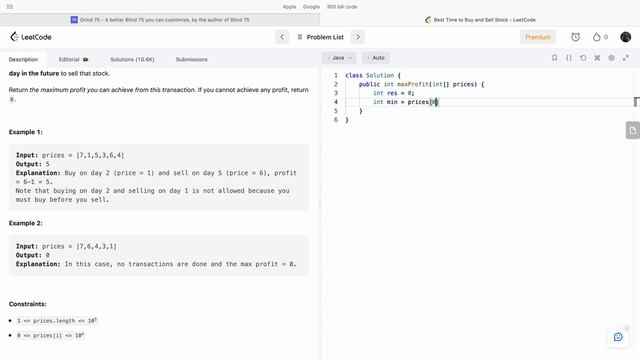Viewport: 640px width, 360px height.
Task: Open the notes side panel icon
Action: 633,131
